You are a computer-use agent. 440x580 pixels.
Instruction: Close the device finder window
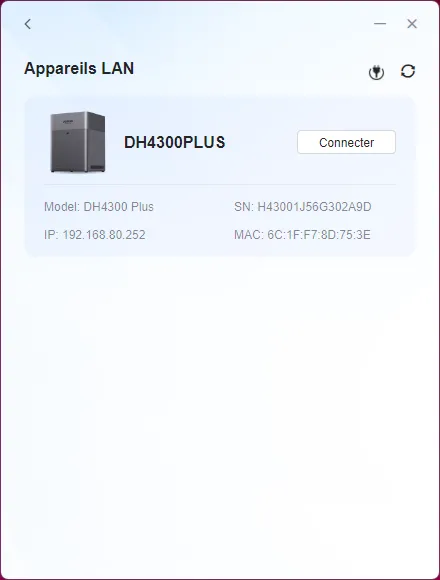pyautogui.click(x=412, y=24)
